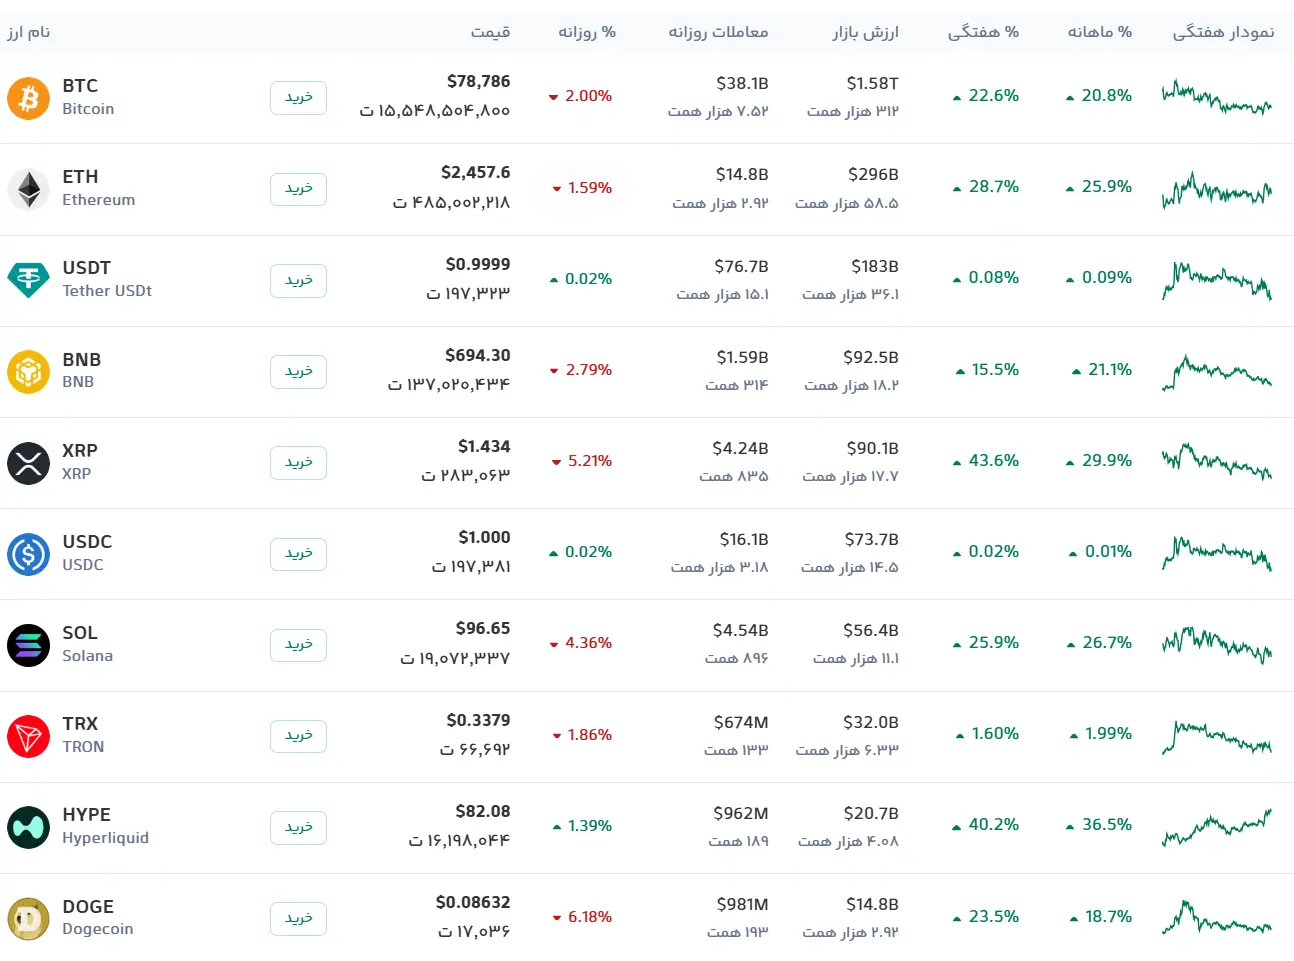The width and height of the screenshot is (1294, 961).
Task: Click the BNB price $694.30
Action: tap(478, 356)
